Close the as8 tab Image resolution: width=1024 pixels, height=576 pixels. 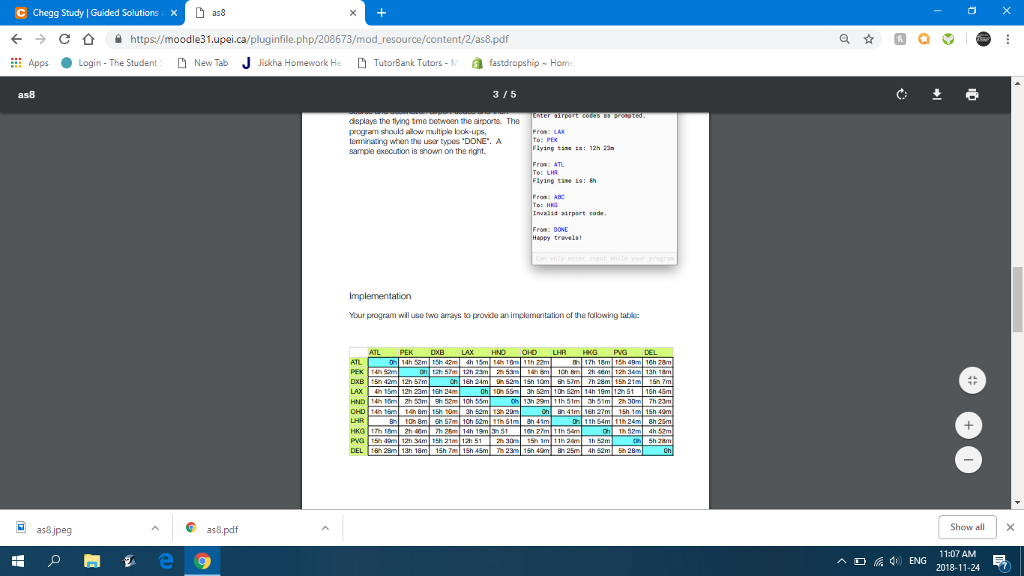click(x=353, y=12)
